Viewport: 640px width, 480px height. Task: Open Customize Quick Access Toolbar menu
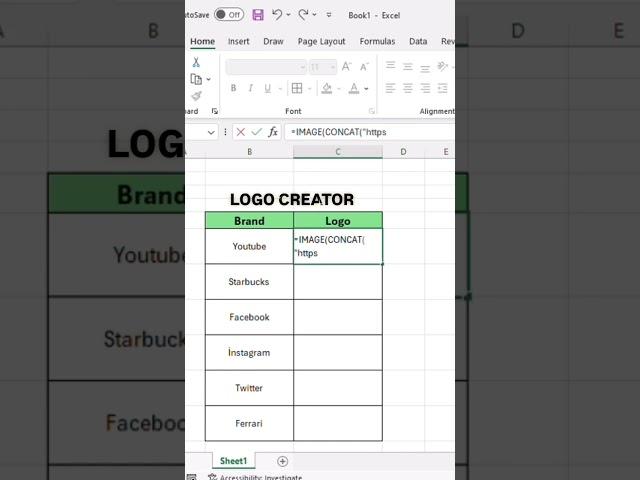[x=329, y=15]
